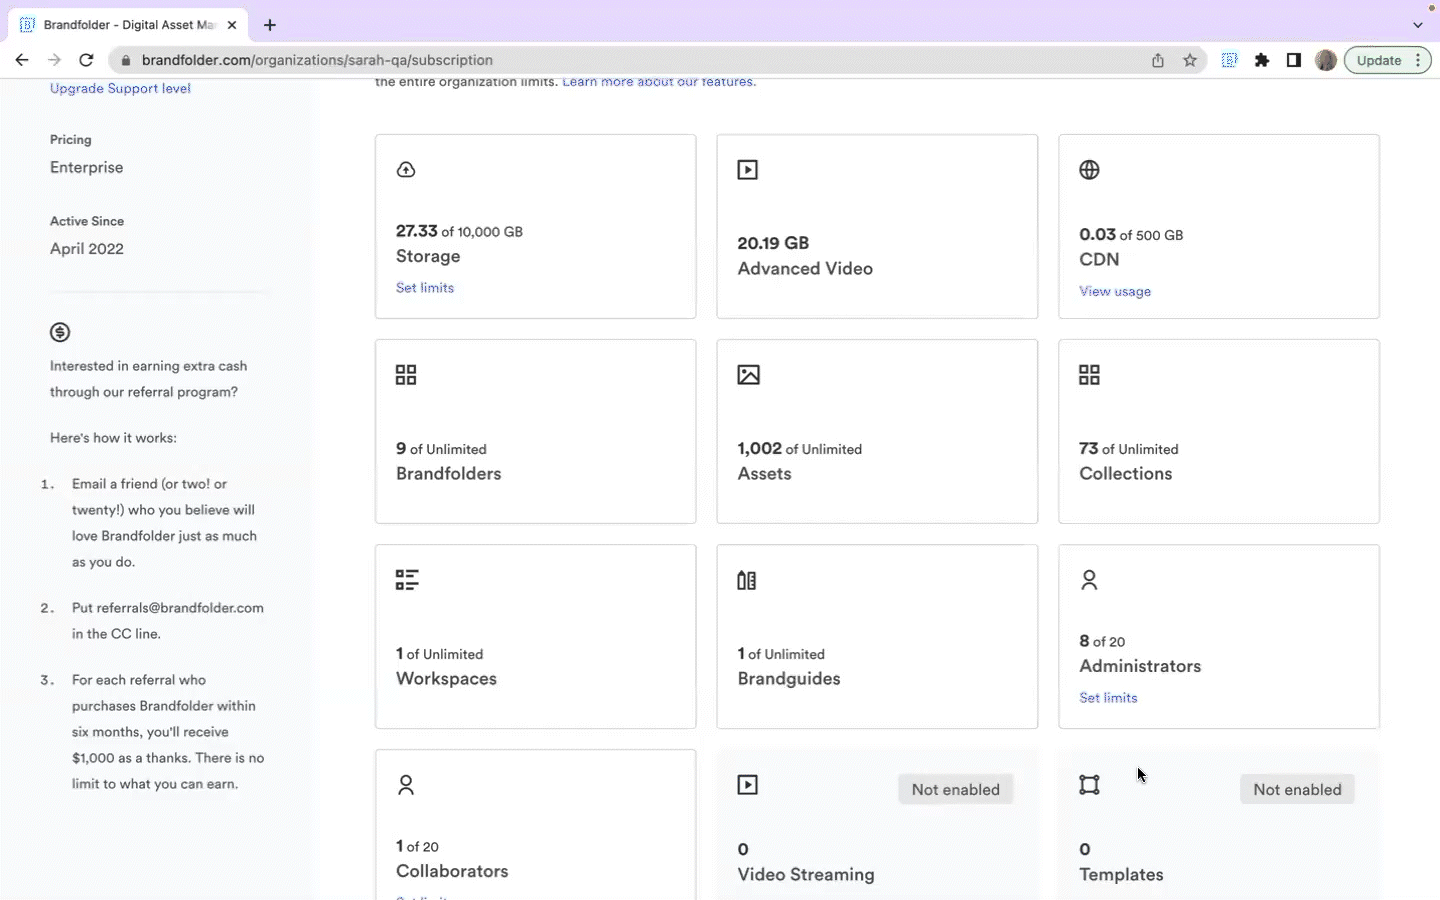Expand the browser tab search chevron
This screenshot has width=1440, height=900.
tap(1418, 25)
